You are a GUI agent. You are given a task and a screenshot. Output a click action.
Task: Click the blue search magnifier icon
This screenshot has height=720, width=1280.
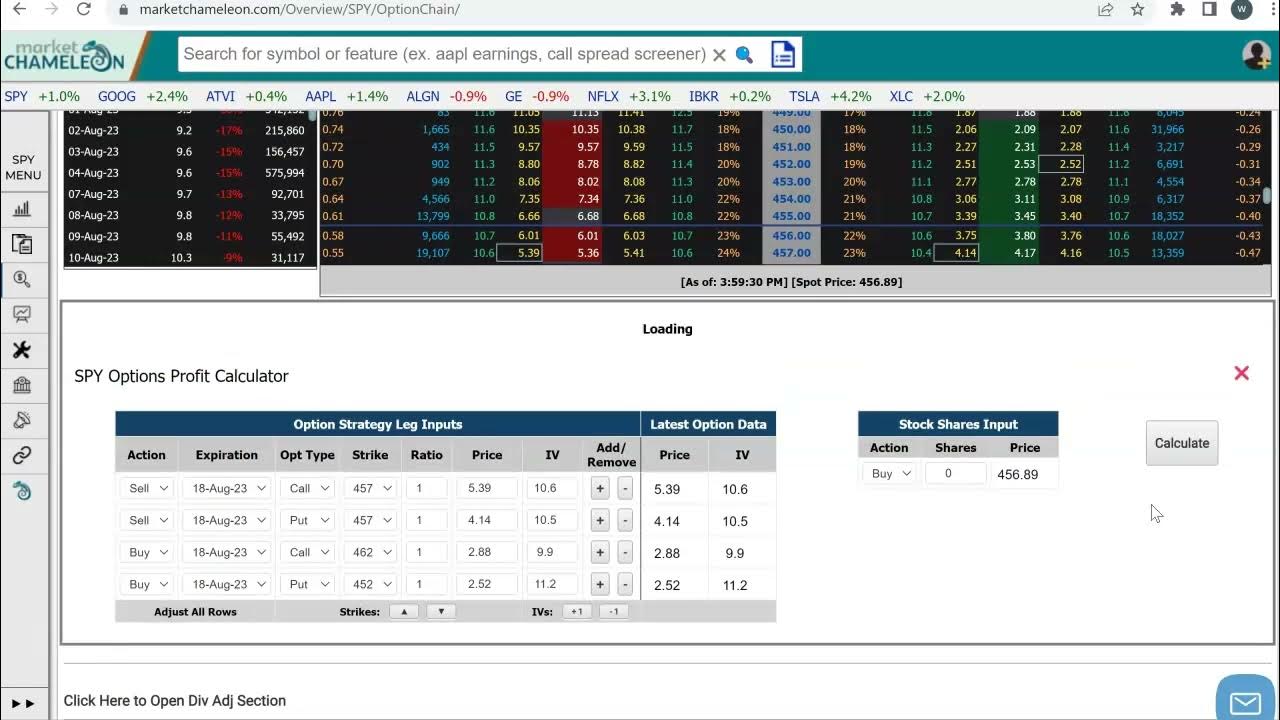coord(744,54)
